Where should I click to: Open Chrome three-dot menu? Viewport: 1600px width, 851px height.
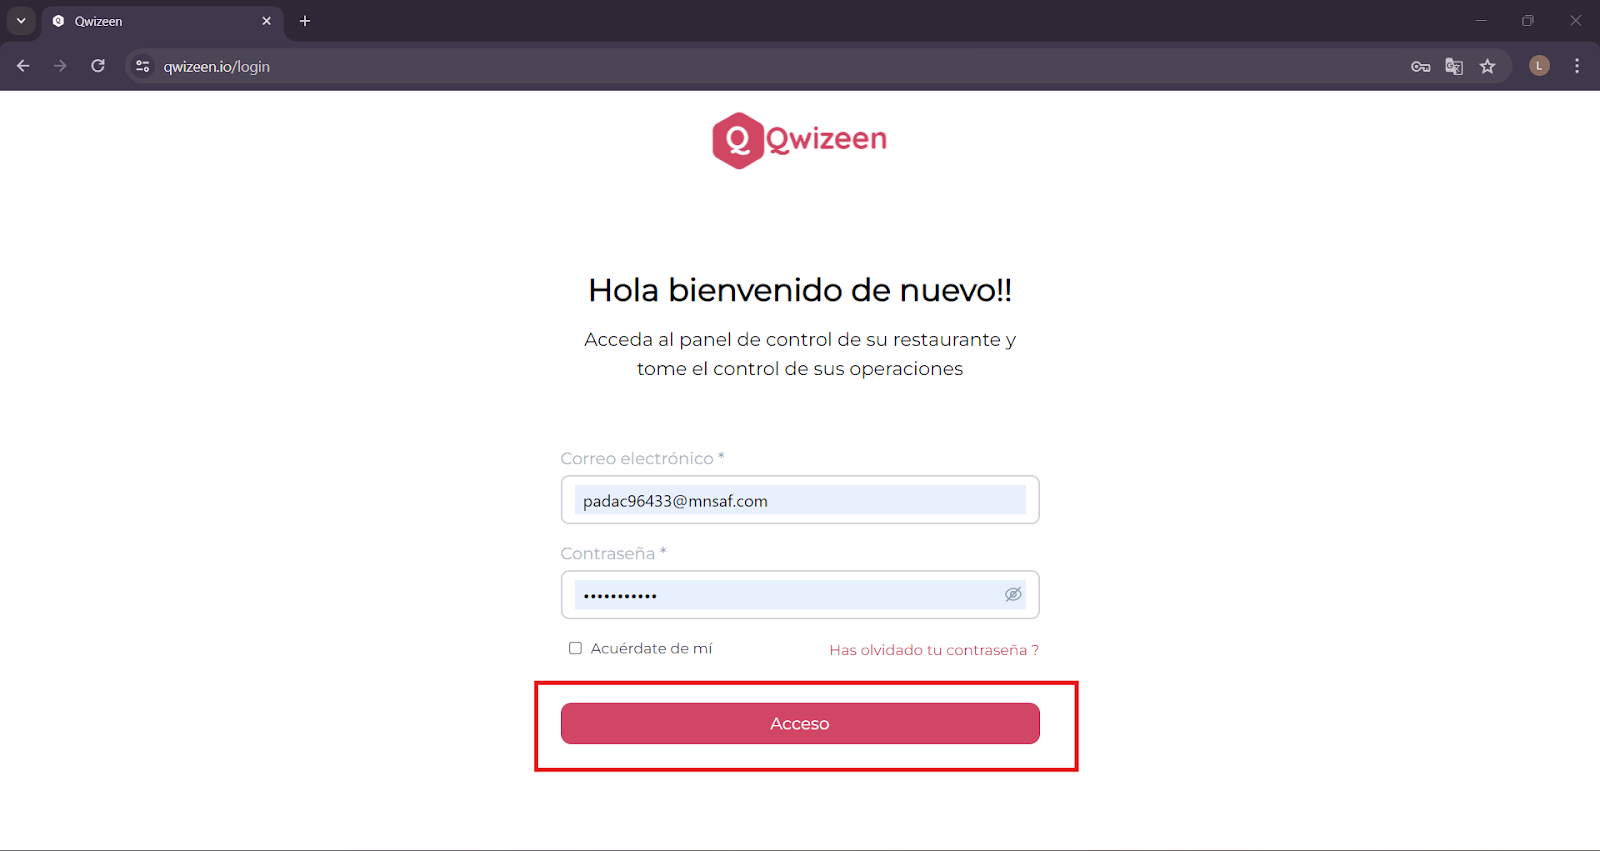coord(1577,66)
